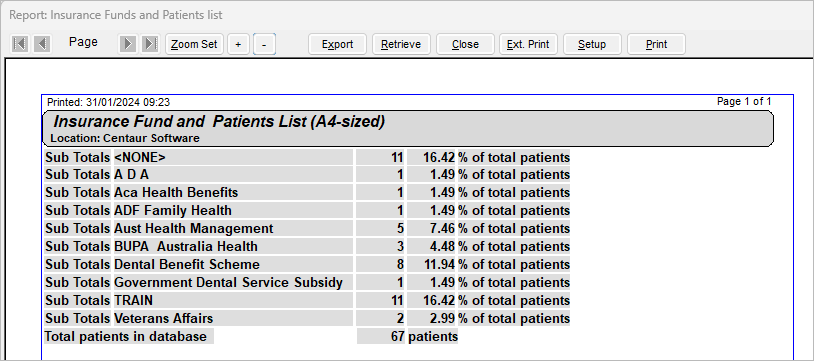Viewport: 814px width, 361px height.
Task: Click the Retrieve button
Action: [x=401, y=44]
